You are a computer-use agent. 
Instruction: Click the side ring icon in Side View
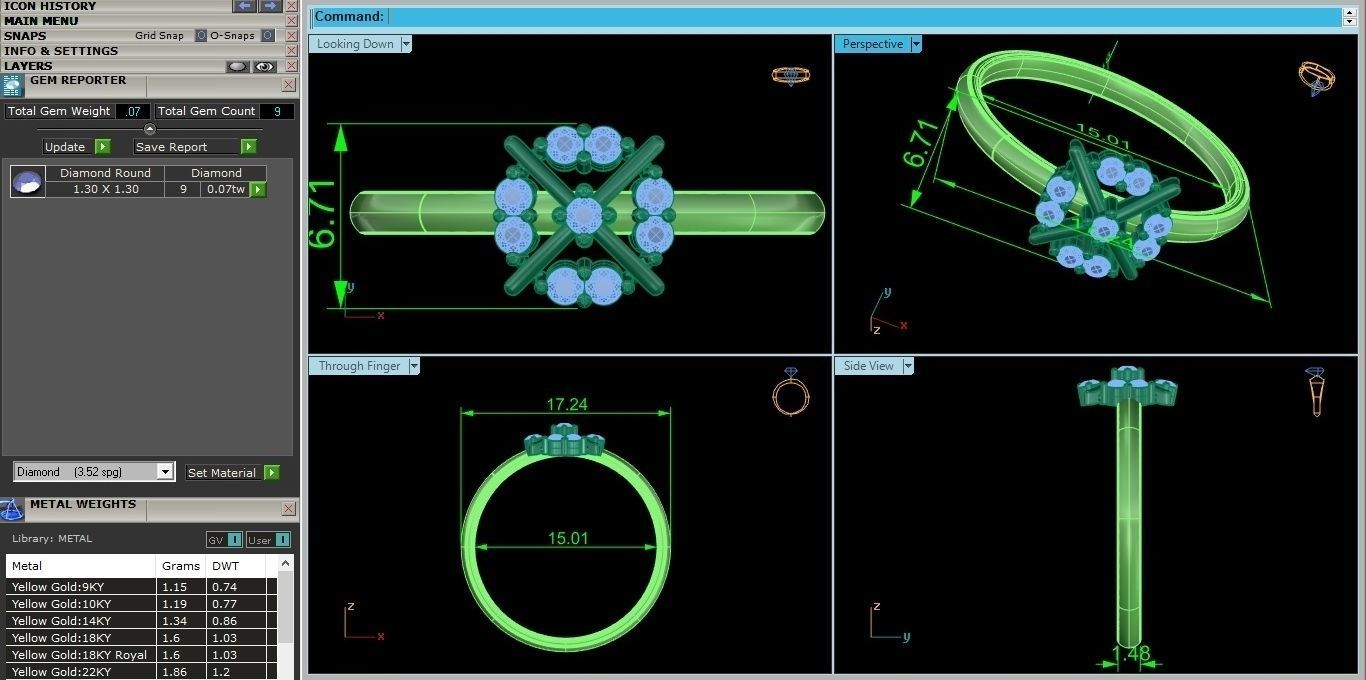pos(1316,391)
